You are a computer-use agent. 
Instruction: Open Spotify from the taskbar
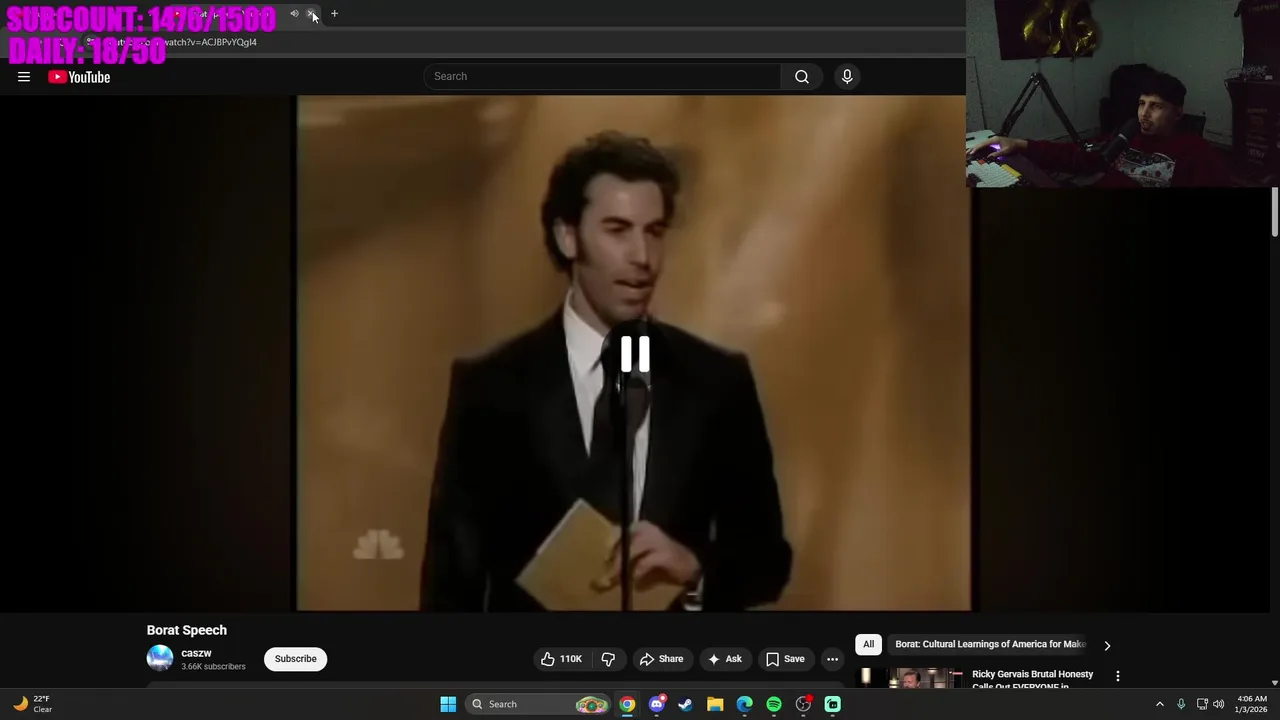(x=774, y=704)
